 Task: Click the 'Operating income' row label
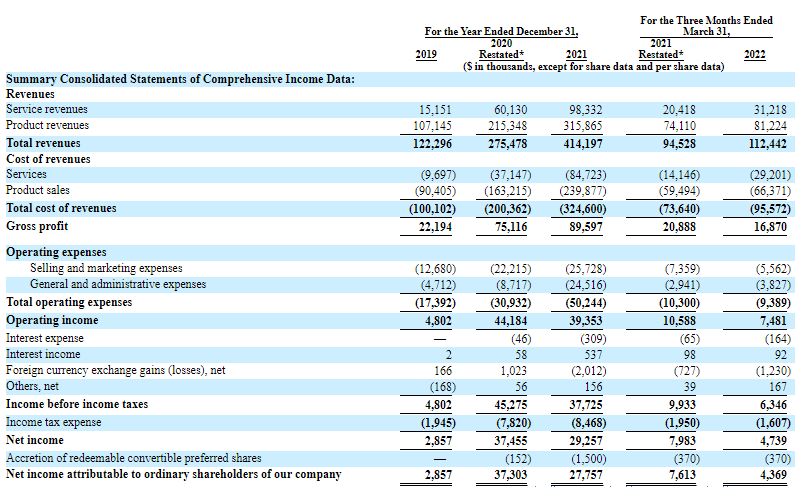click(52, 320)
